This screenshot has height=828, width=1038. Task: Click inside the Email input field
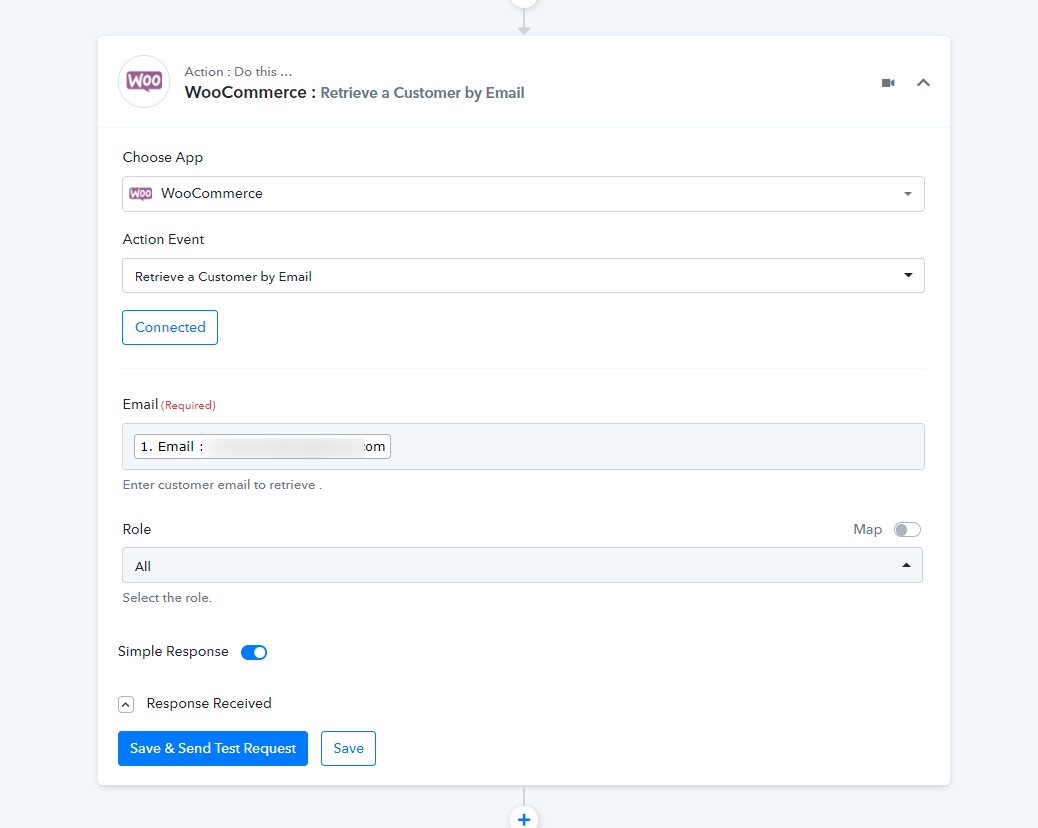click(523, 446)
